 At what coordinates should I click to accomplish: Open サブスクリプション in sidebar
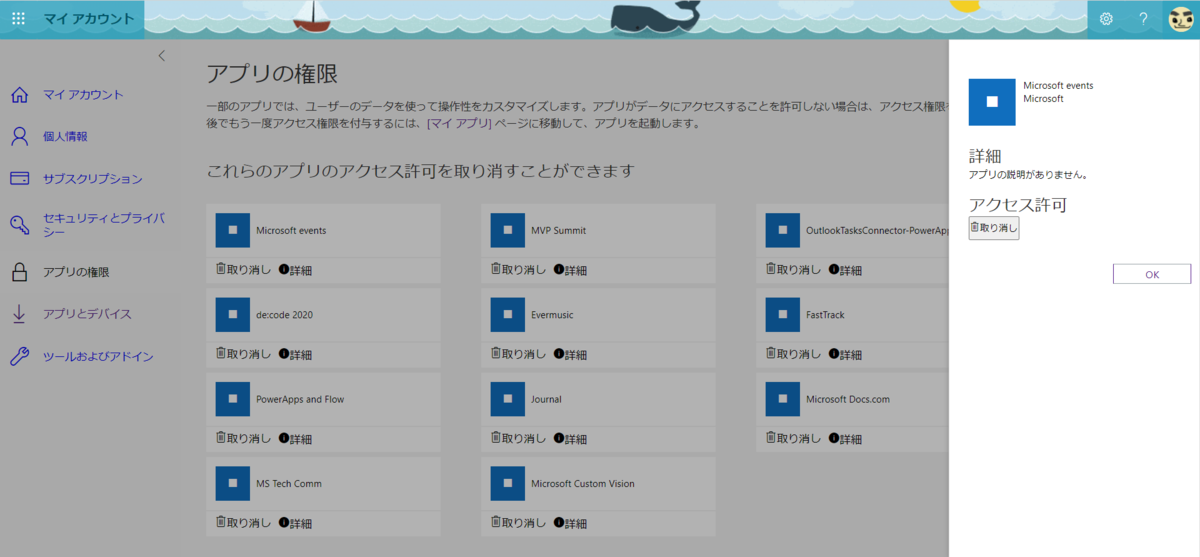click(x=93, y=179)
